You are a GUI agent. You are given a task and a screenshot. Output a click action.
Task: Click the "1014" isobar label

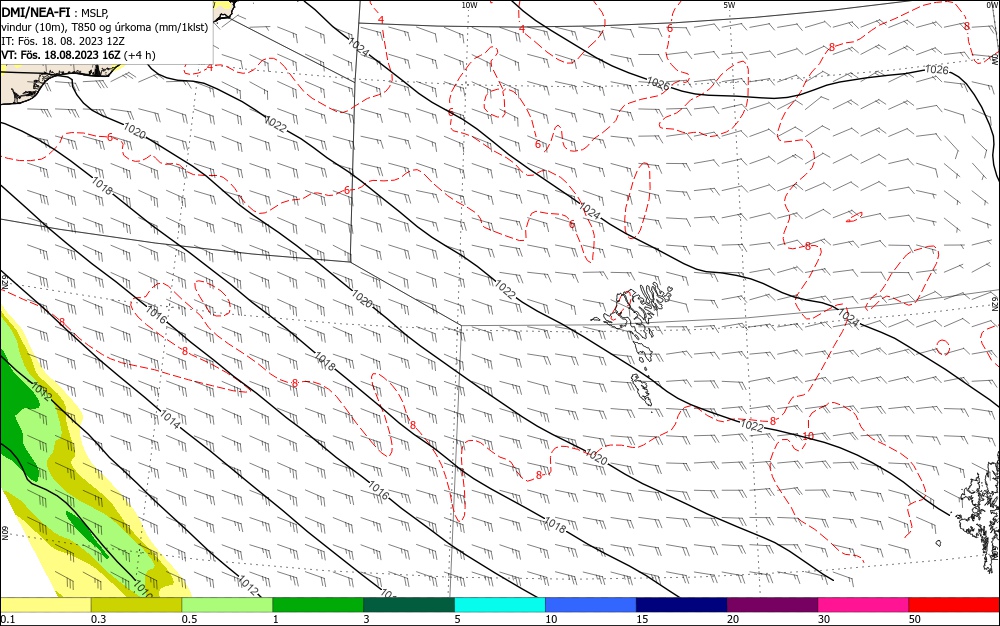coord(170,419)
